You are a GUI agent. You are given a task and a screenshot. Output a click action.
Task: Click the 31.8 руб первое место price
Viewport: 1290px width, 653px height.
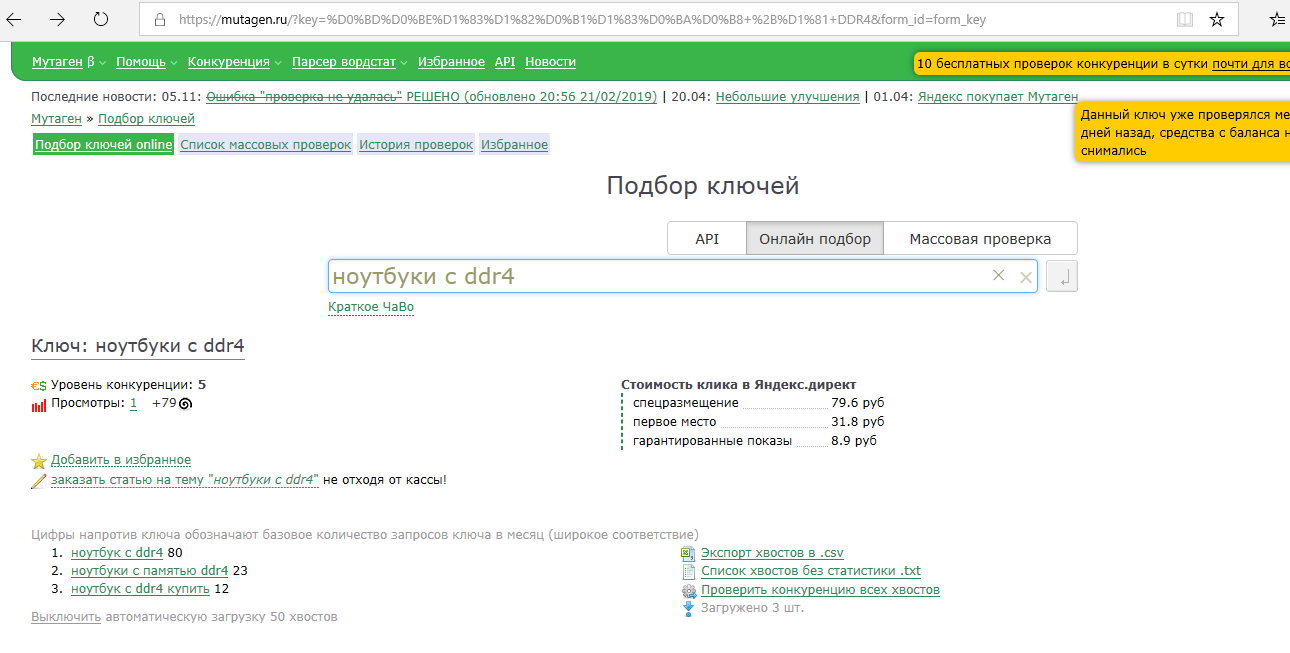coord(857,422)
